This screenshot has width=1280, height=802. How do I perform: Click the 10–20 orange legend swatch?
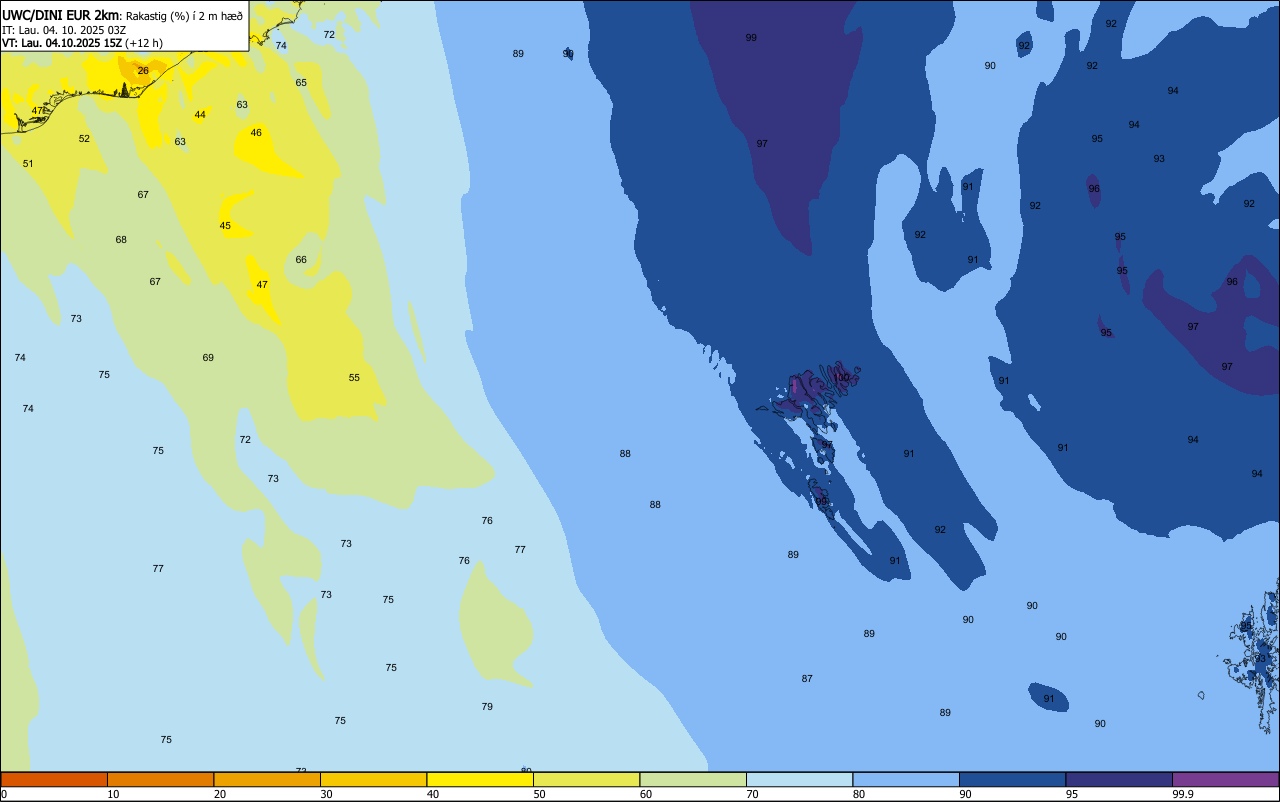(x=160, y=779)
